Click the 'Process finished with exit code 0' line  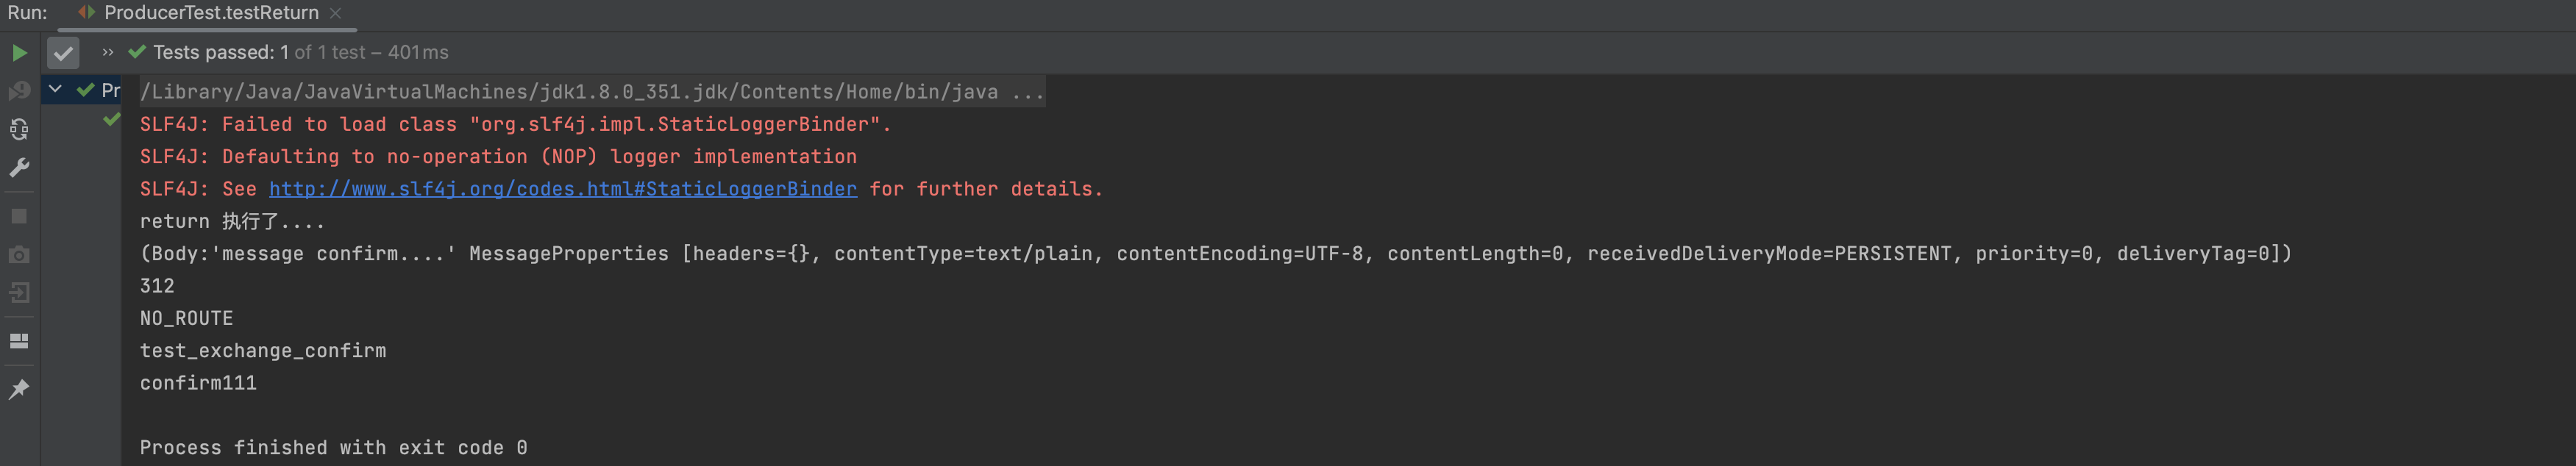pos(333,448)
